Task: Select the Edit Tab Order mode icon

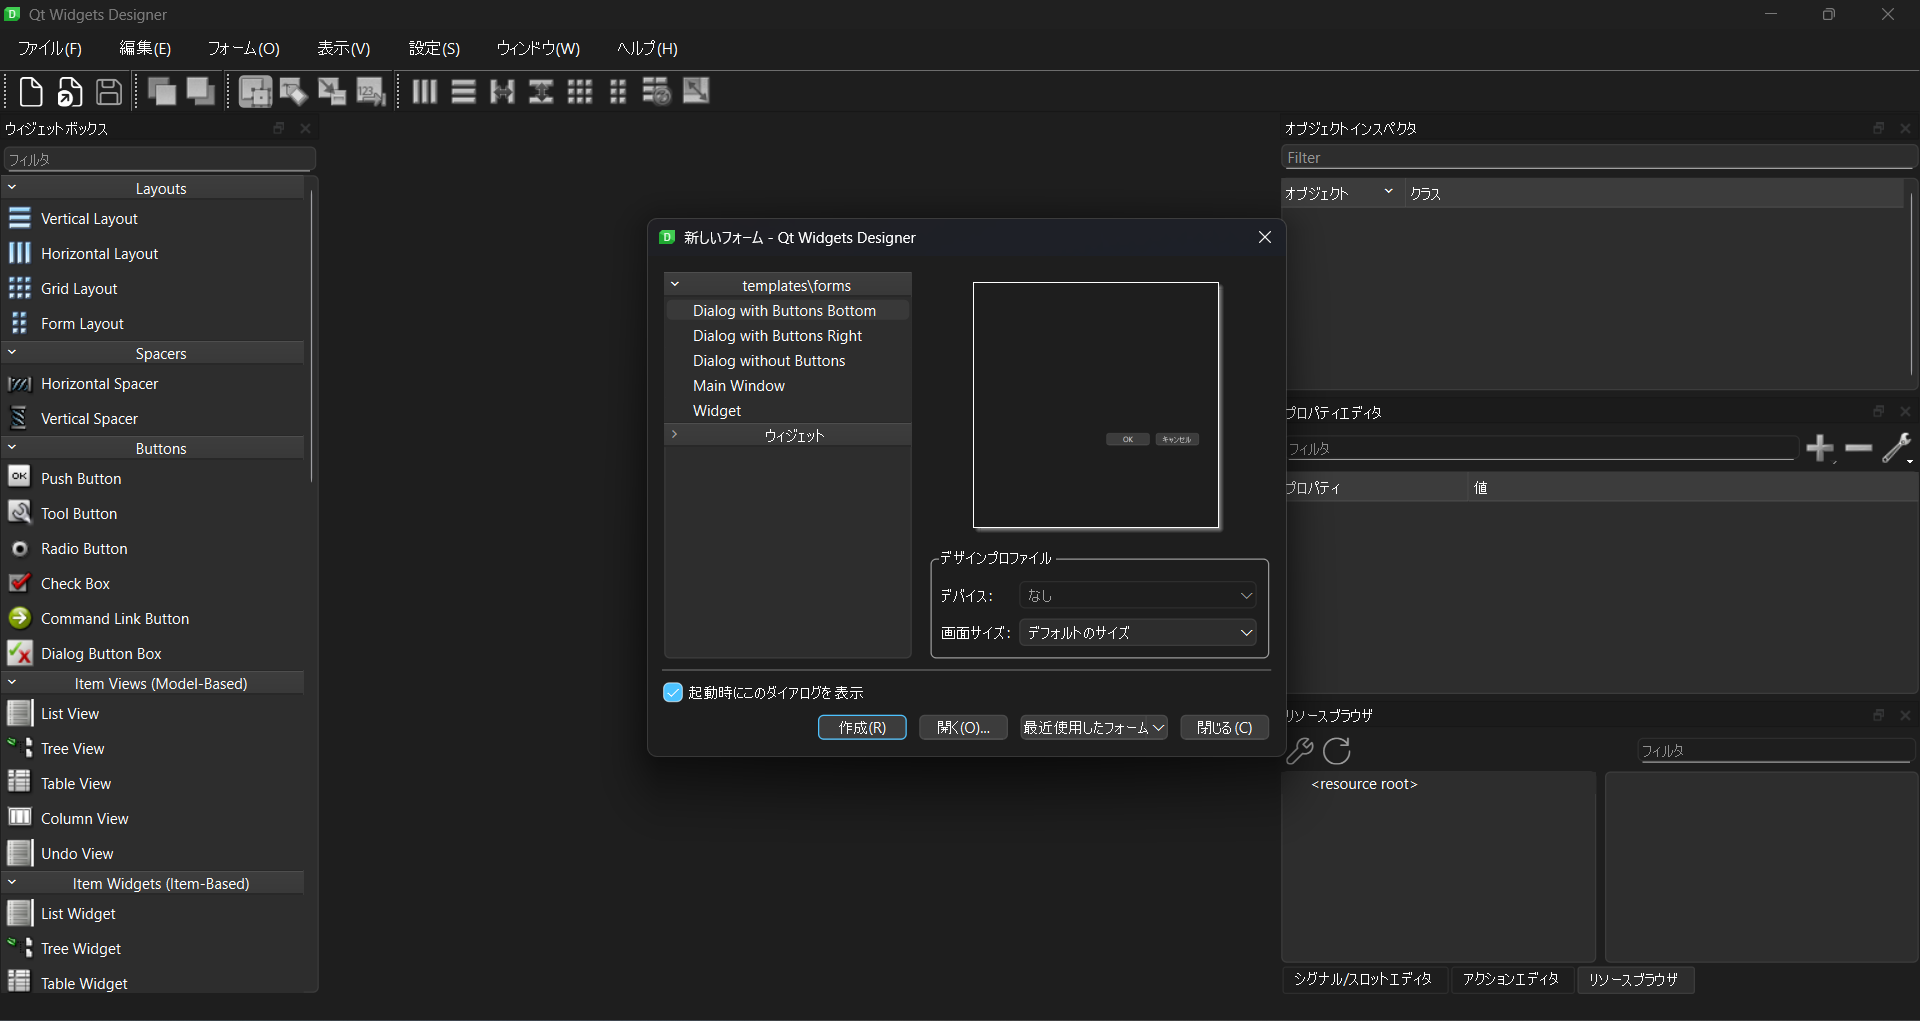Action: pos(371,91)
